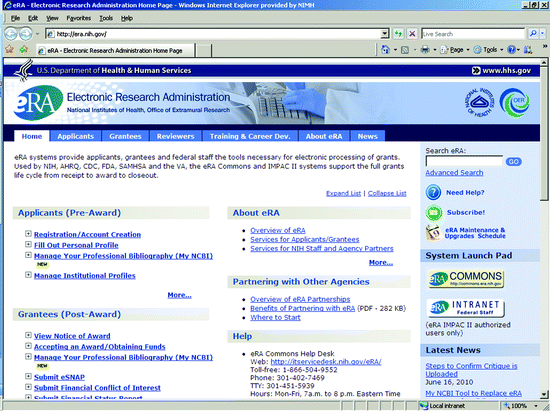550x411 pixels.
Task: Open the Page menu dropdown in toolbar
Action: point(455,50)
